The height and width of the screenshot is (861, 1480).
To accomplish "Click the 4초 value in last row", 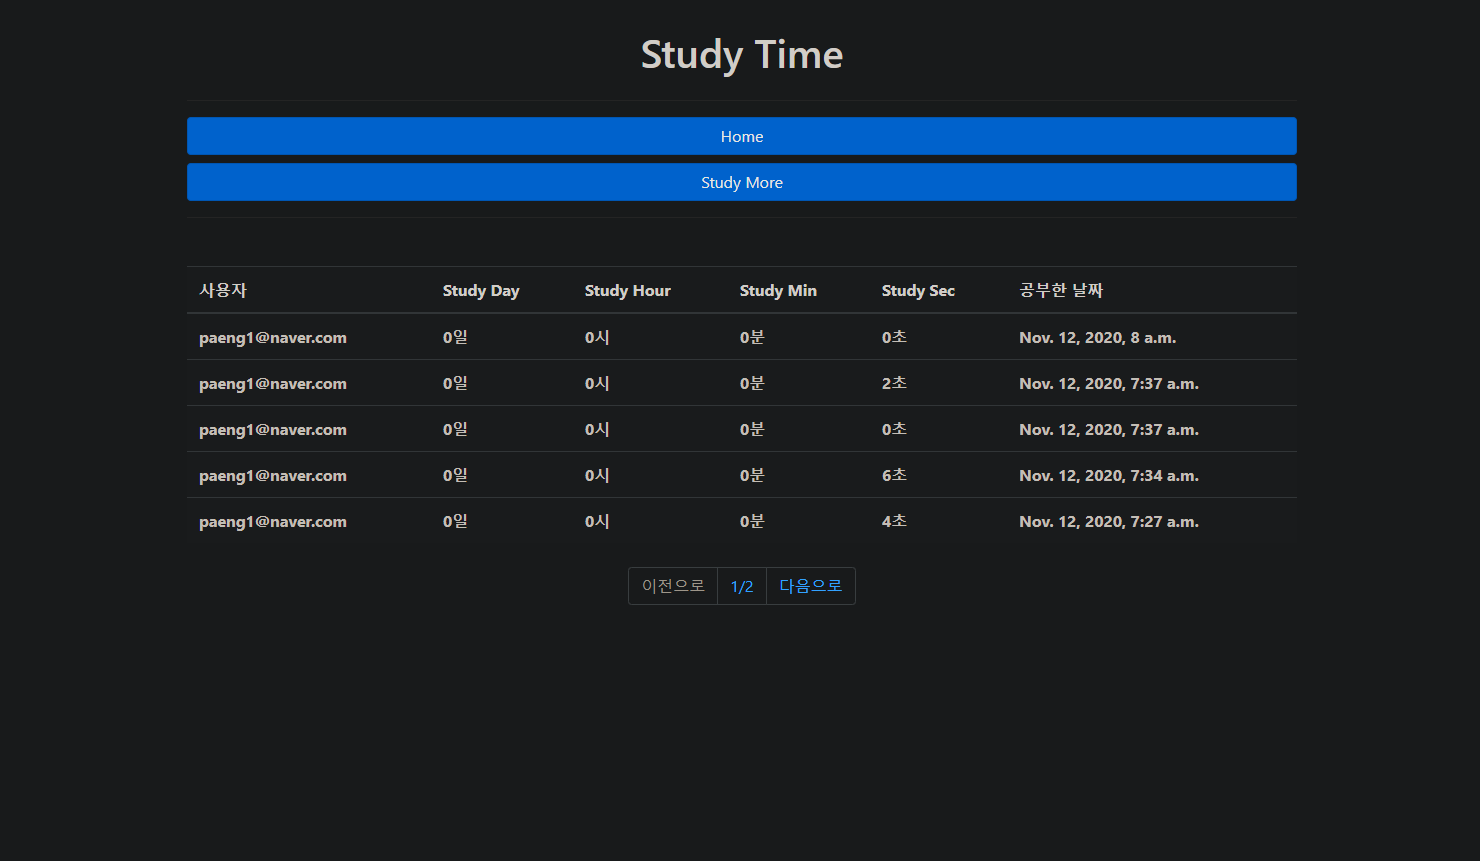I will [x=894, y=521].
